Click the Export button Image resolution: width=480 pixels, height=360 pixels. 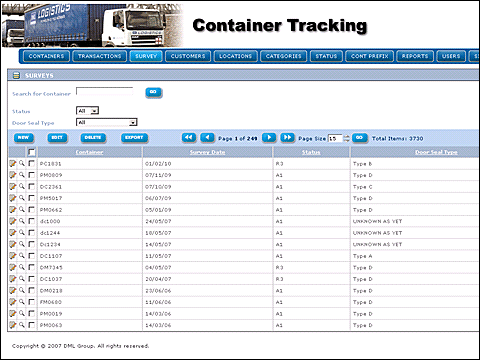coord(134,138)
